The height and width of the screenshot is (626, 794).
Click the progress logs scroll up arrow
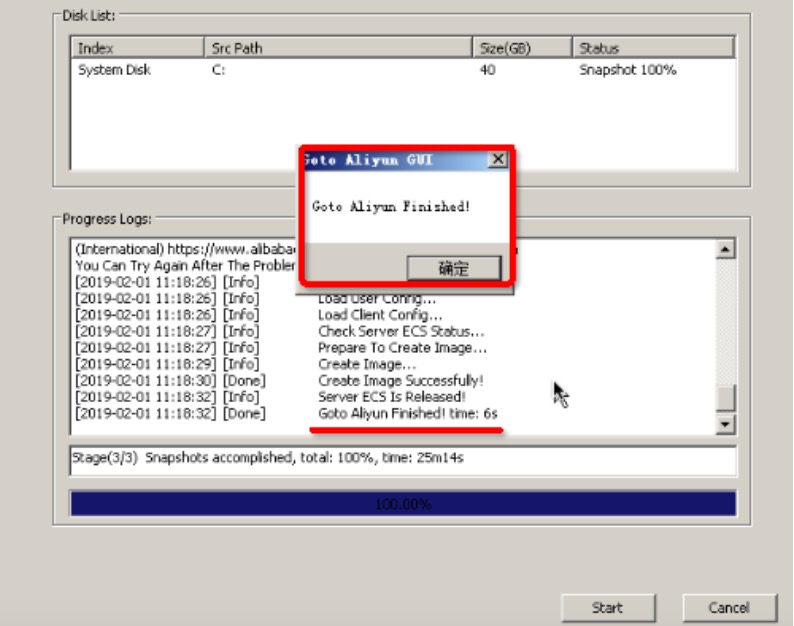point(725,249)
